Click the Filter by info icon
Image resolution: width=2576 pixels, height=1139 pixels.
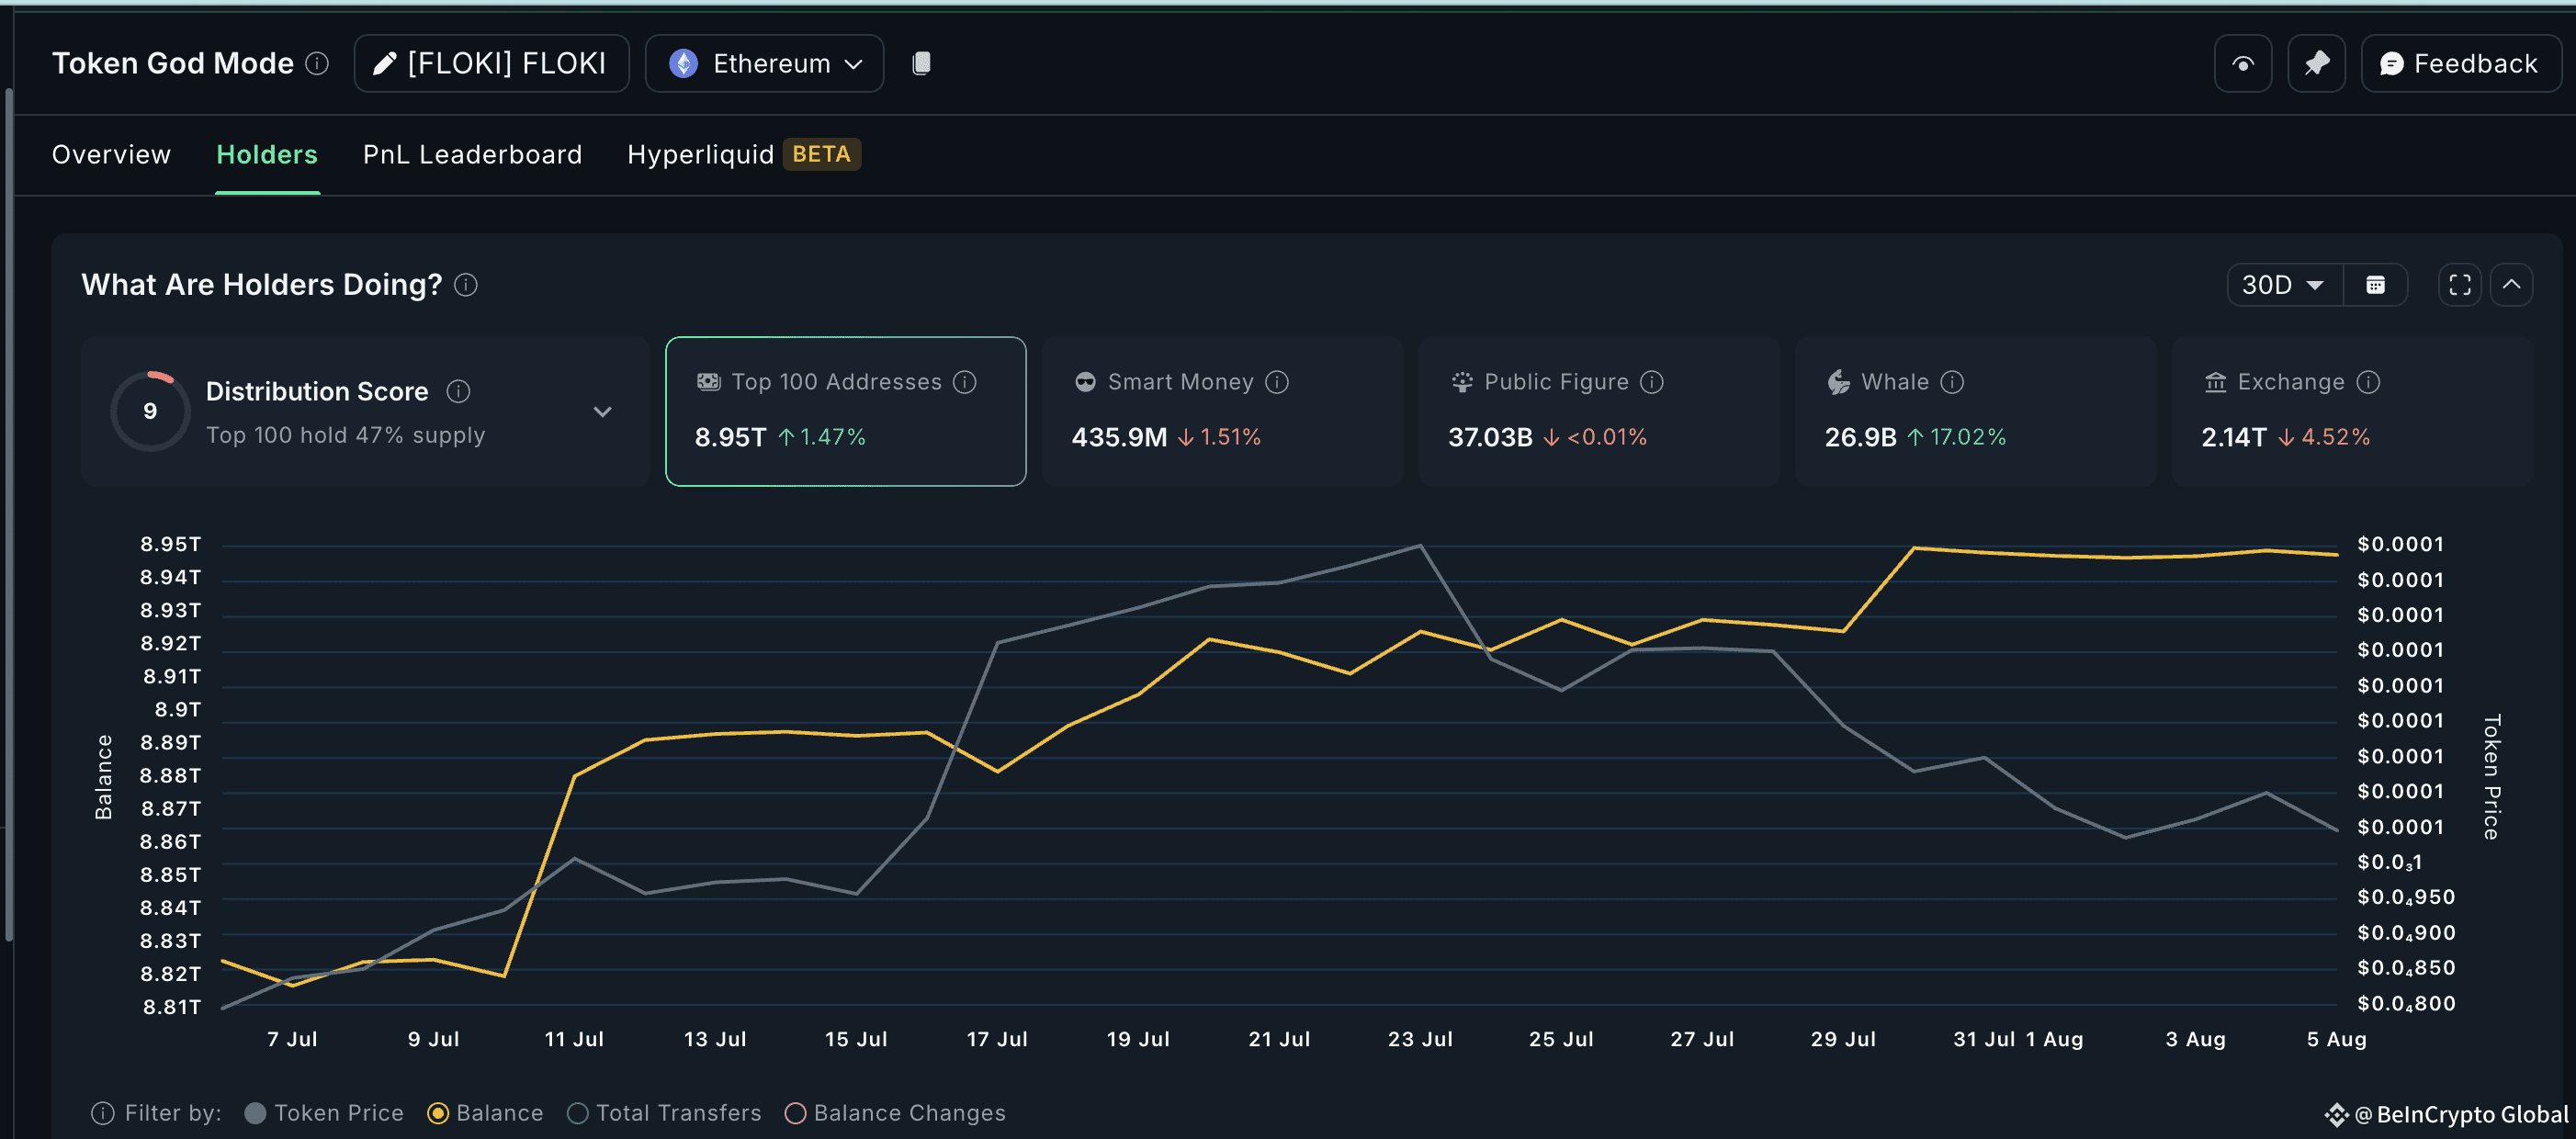coord(102,1113)
